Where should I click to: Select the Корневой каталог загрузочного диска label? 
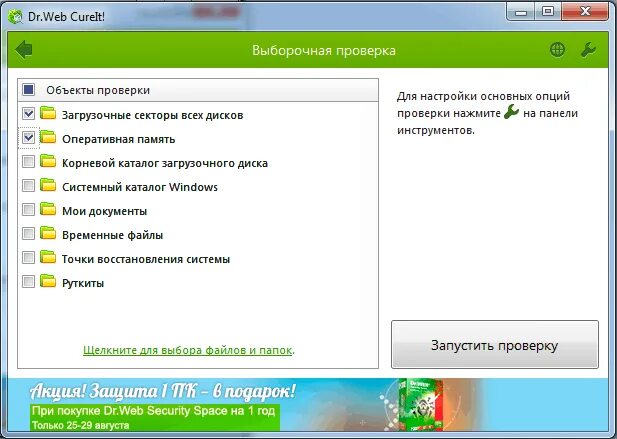coord(165,163)
